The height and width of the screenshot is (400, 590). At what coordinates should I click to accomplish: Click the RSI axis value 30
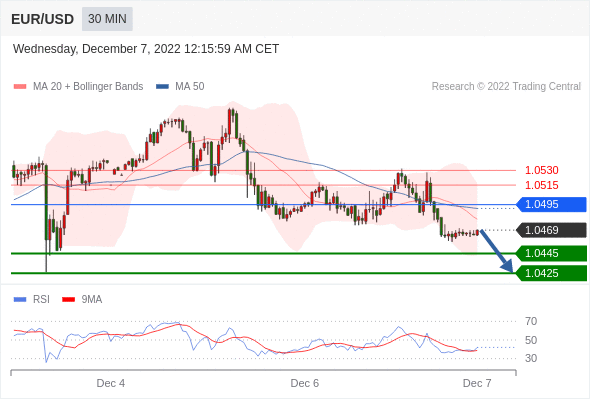[x=531, y=358]
